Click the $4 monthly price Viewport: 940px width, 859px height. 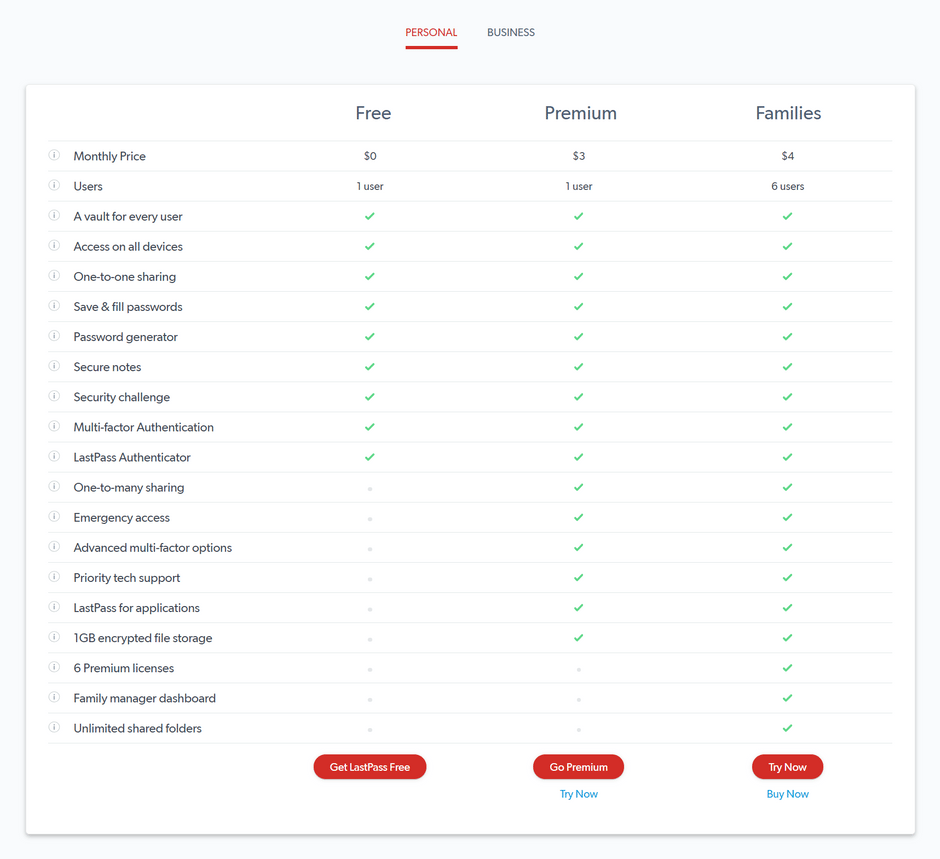point(788,156)
